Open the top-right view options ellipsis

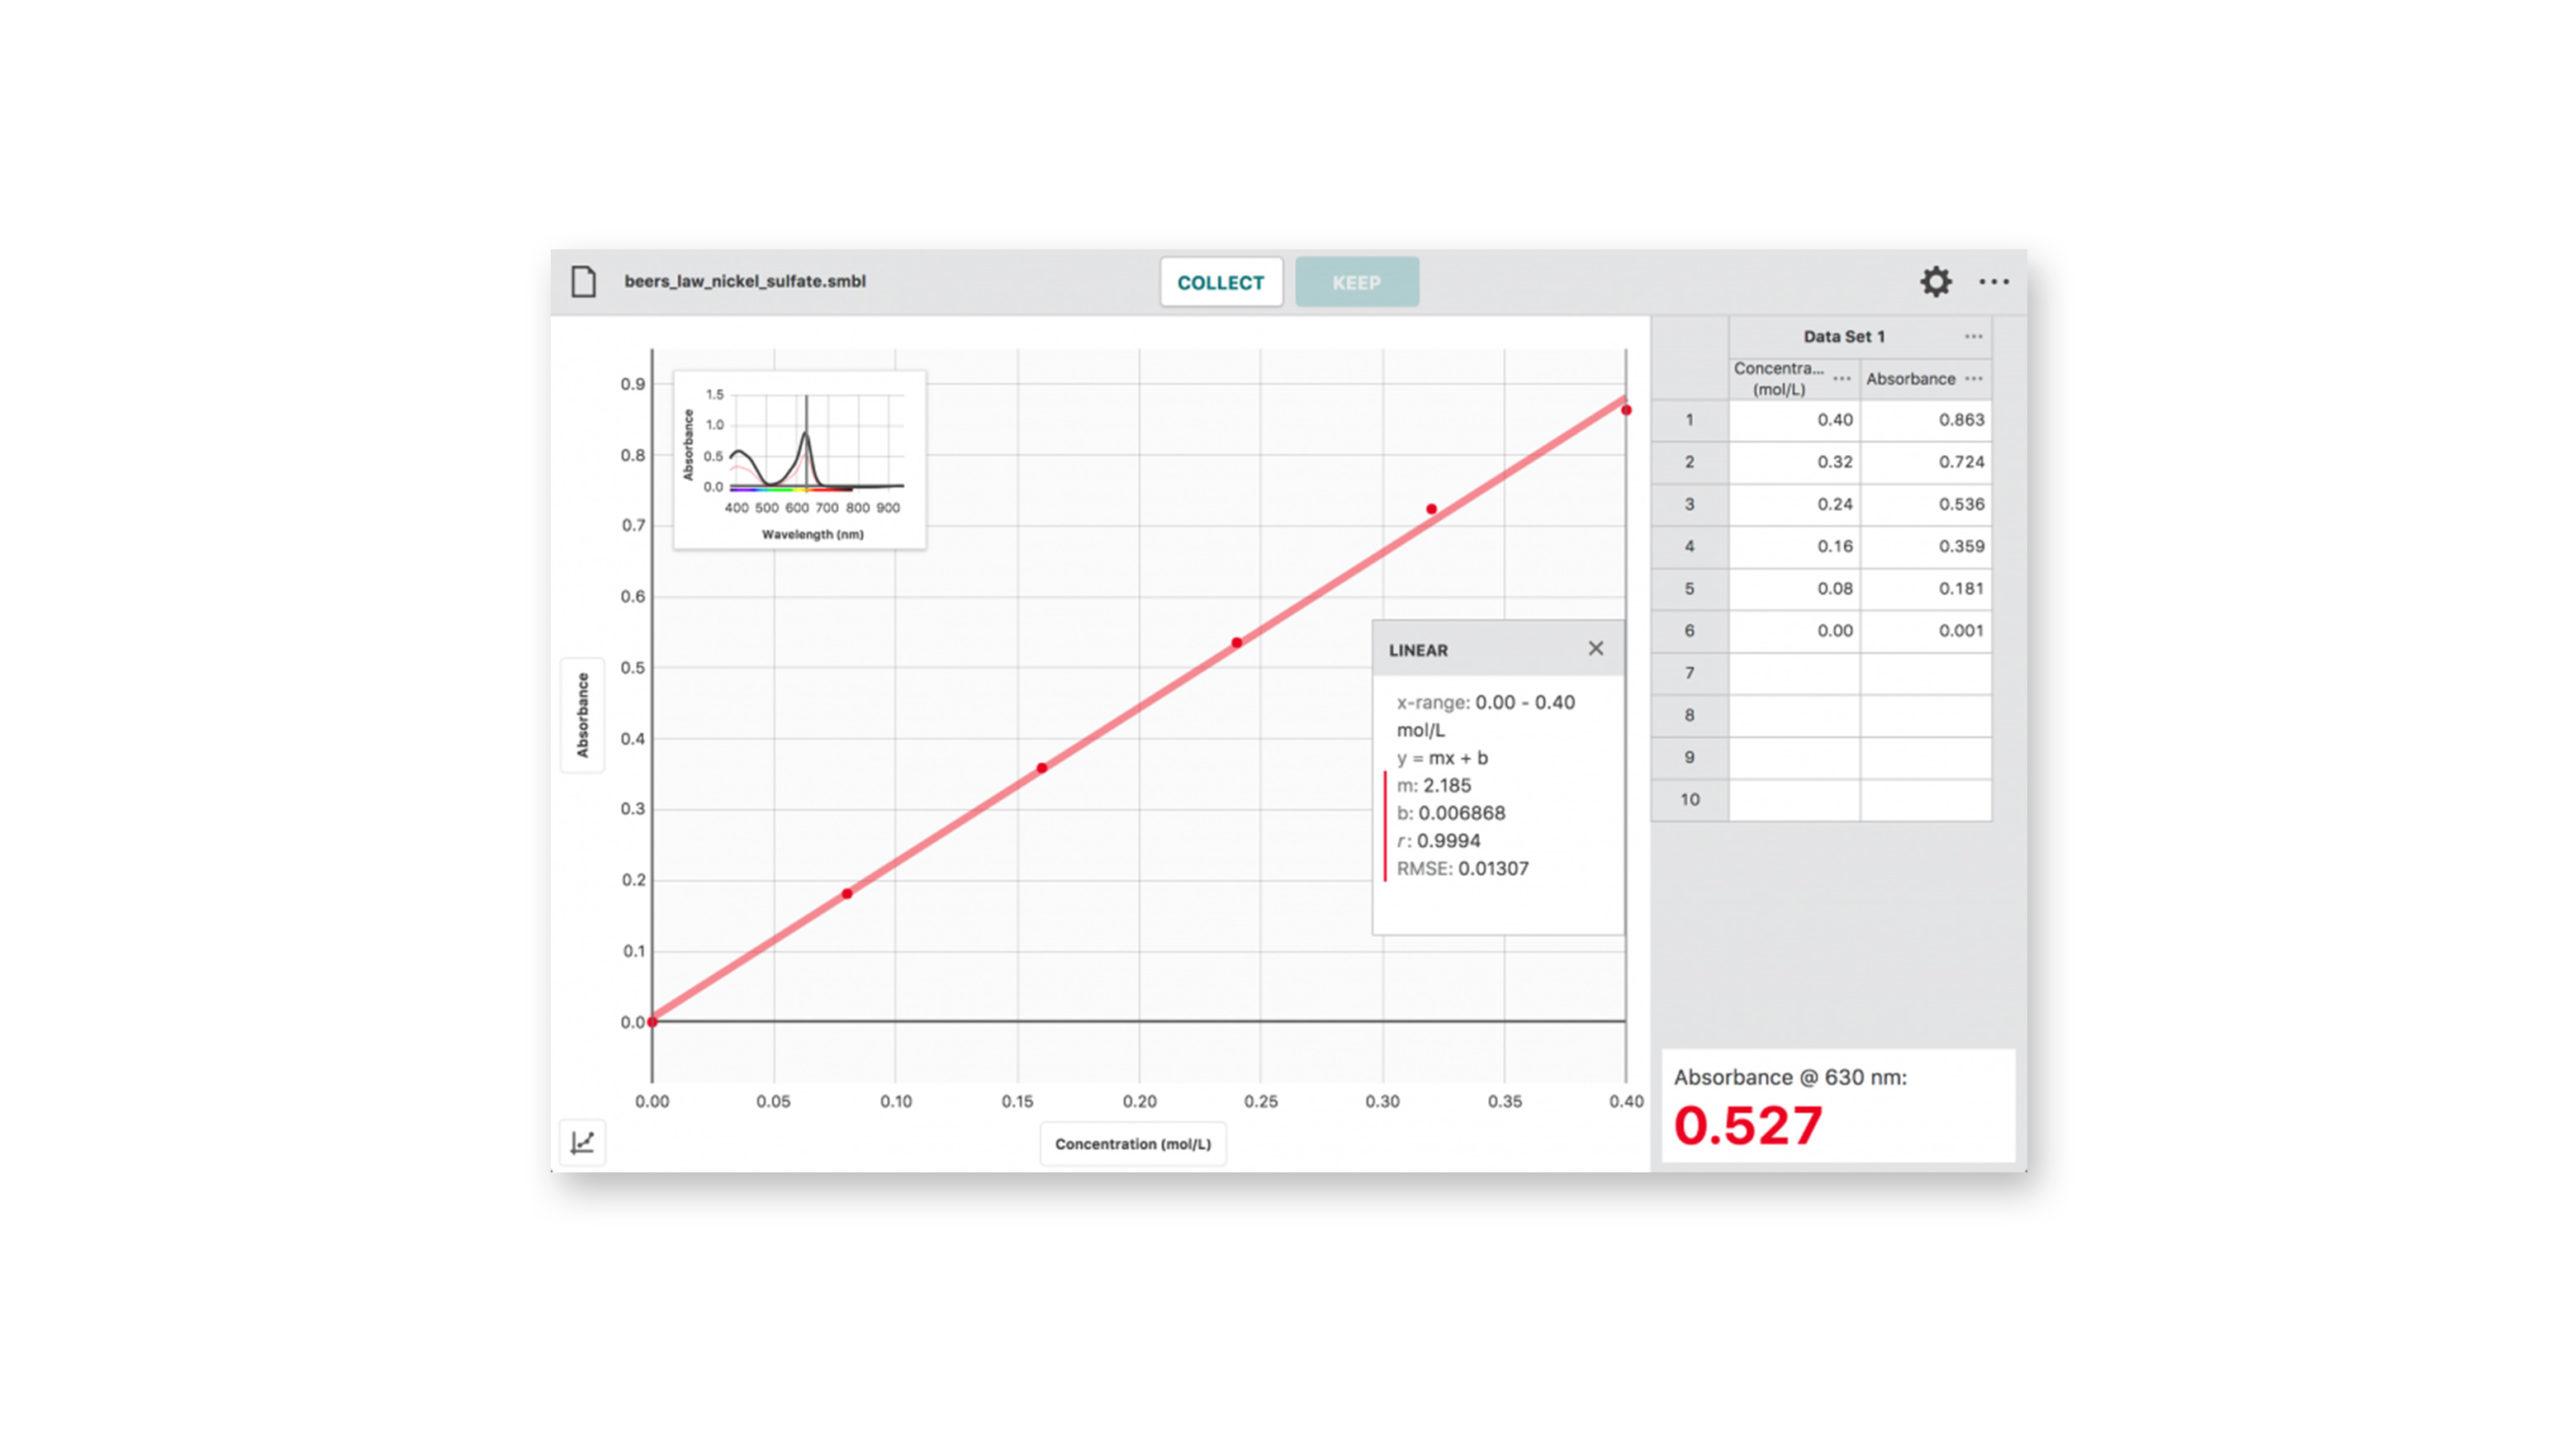(x=1994, y=282)
